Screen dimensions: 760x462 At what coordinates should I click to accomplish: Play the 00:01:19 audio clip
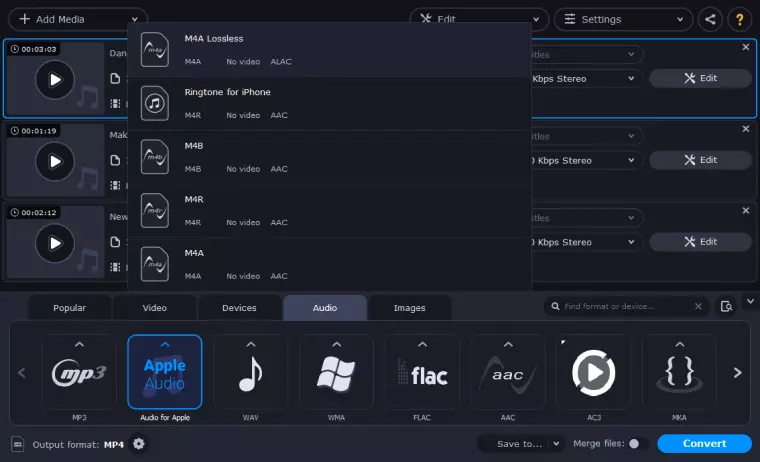(55, 161)
